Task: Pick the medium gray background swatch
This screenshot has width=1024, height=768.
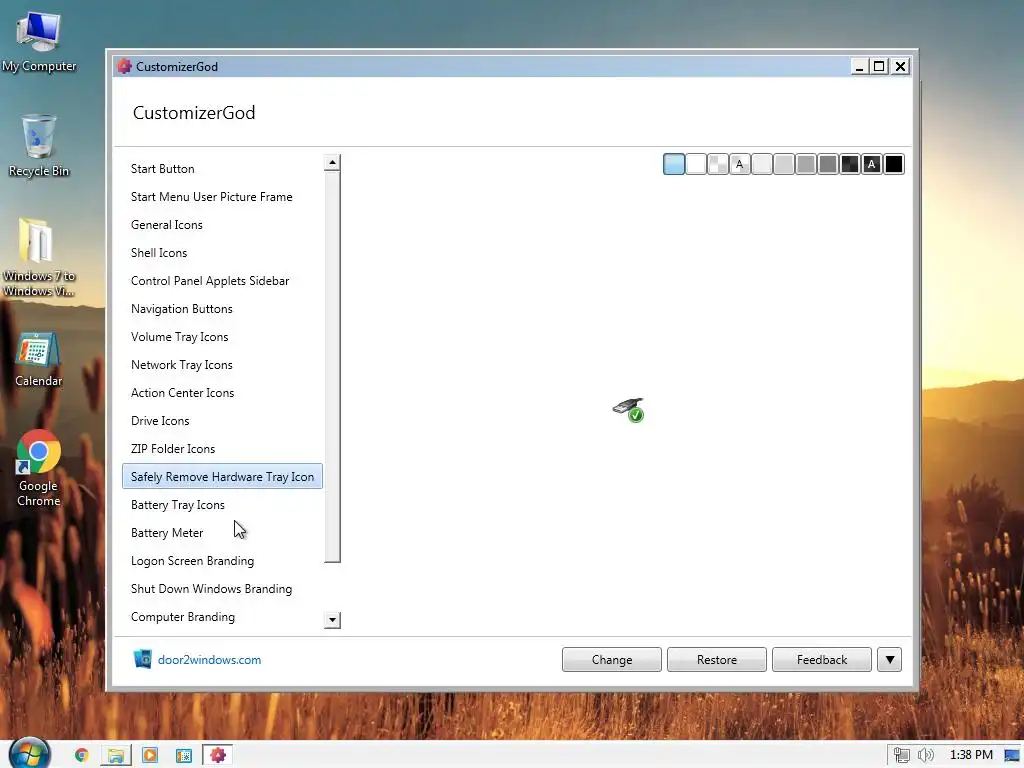Action: (805, 164)
